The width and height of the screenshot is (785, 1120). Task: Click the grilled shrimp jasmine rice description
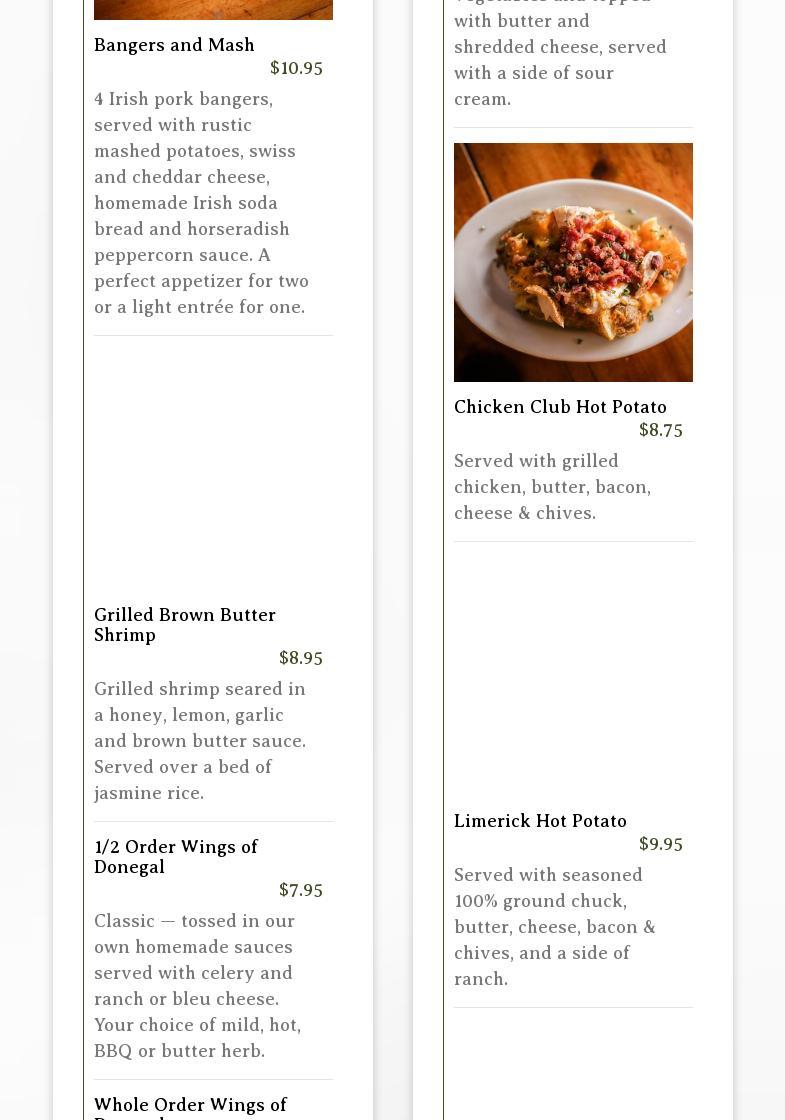pos(200,741)
